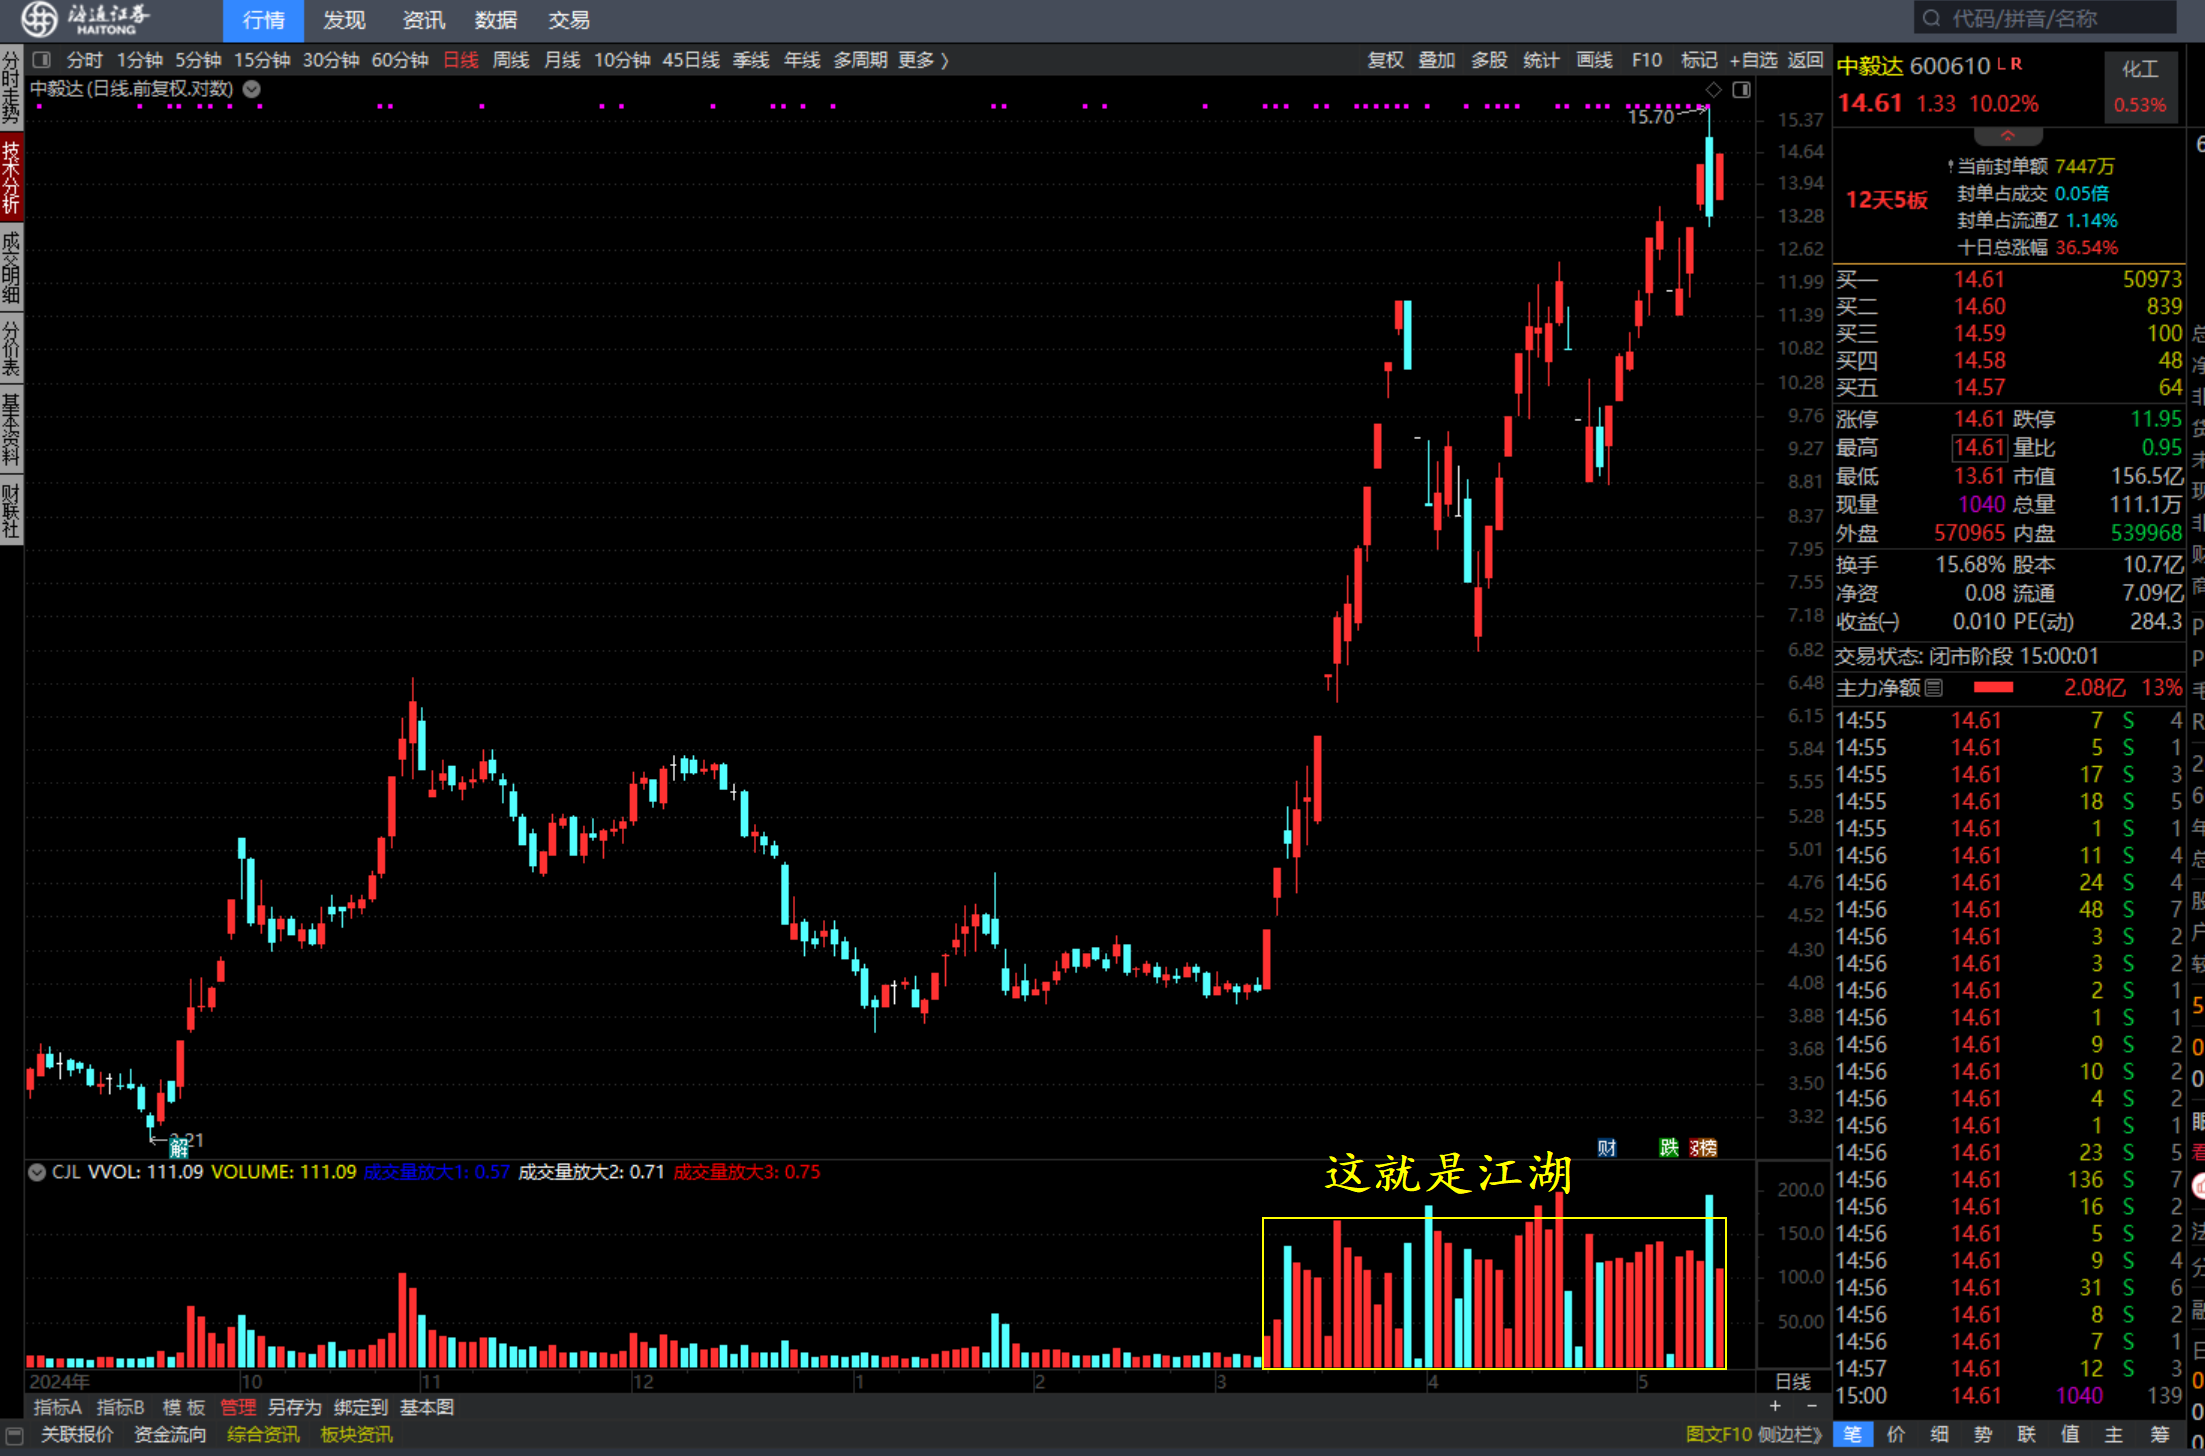Select the 值 value tab
Screen dimensions: 2205x1456
pos(2071,1434)
